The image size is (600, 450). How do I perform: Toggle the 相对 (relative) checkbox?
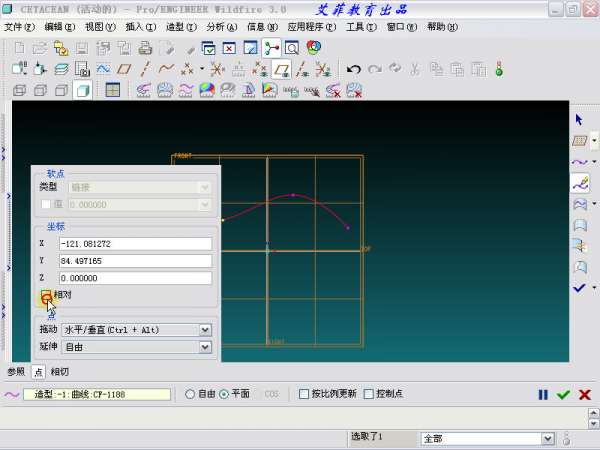coord(46,295)
